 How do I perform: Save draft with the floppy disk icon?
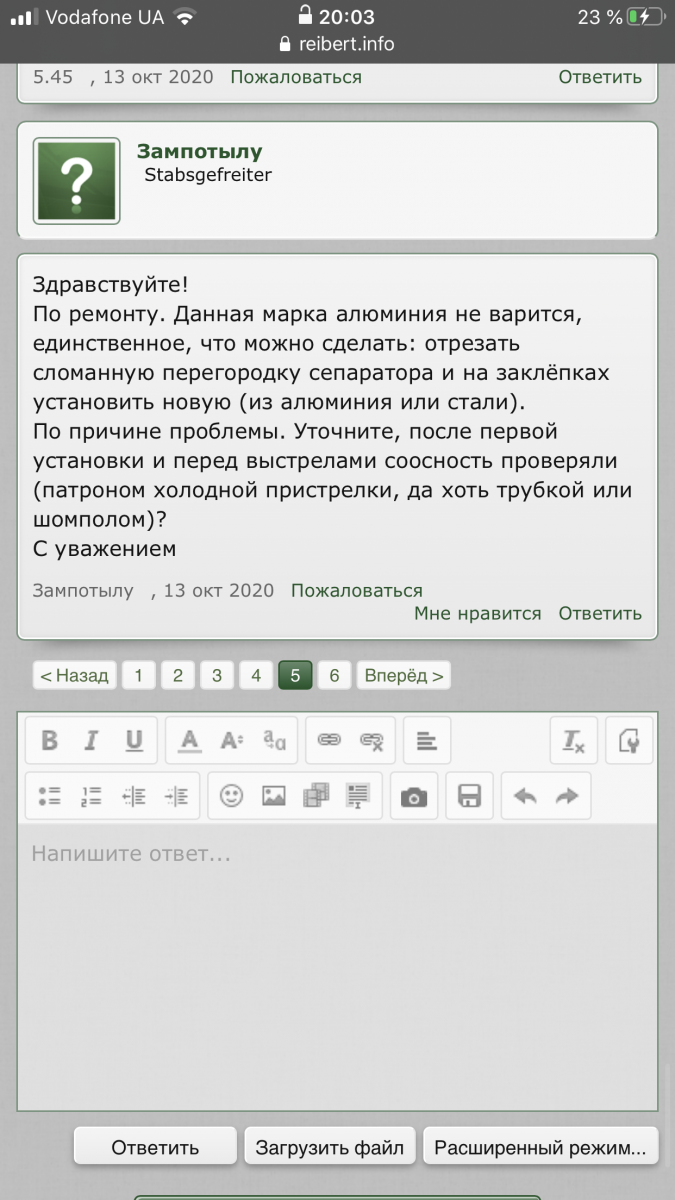point(469,796)
